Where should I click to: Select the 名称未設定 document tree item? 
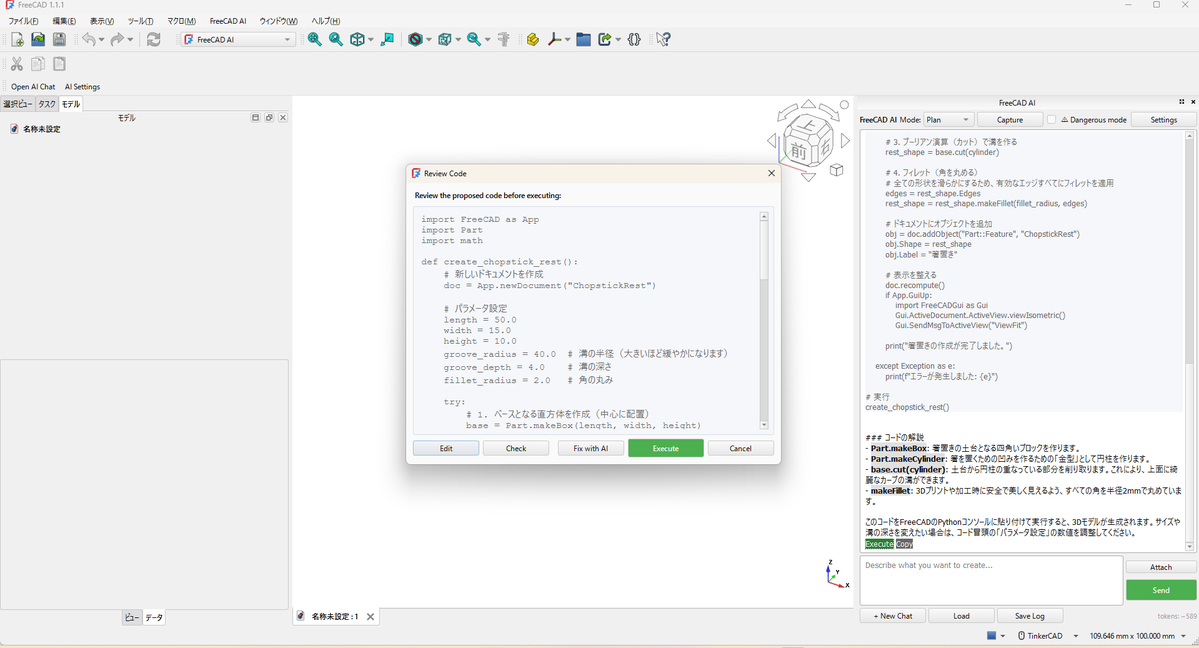click(x=41, y=129)
